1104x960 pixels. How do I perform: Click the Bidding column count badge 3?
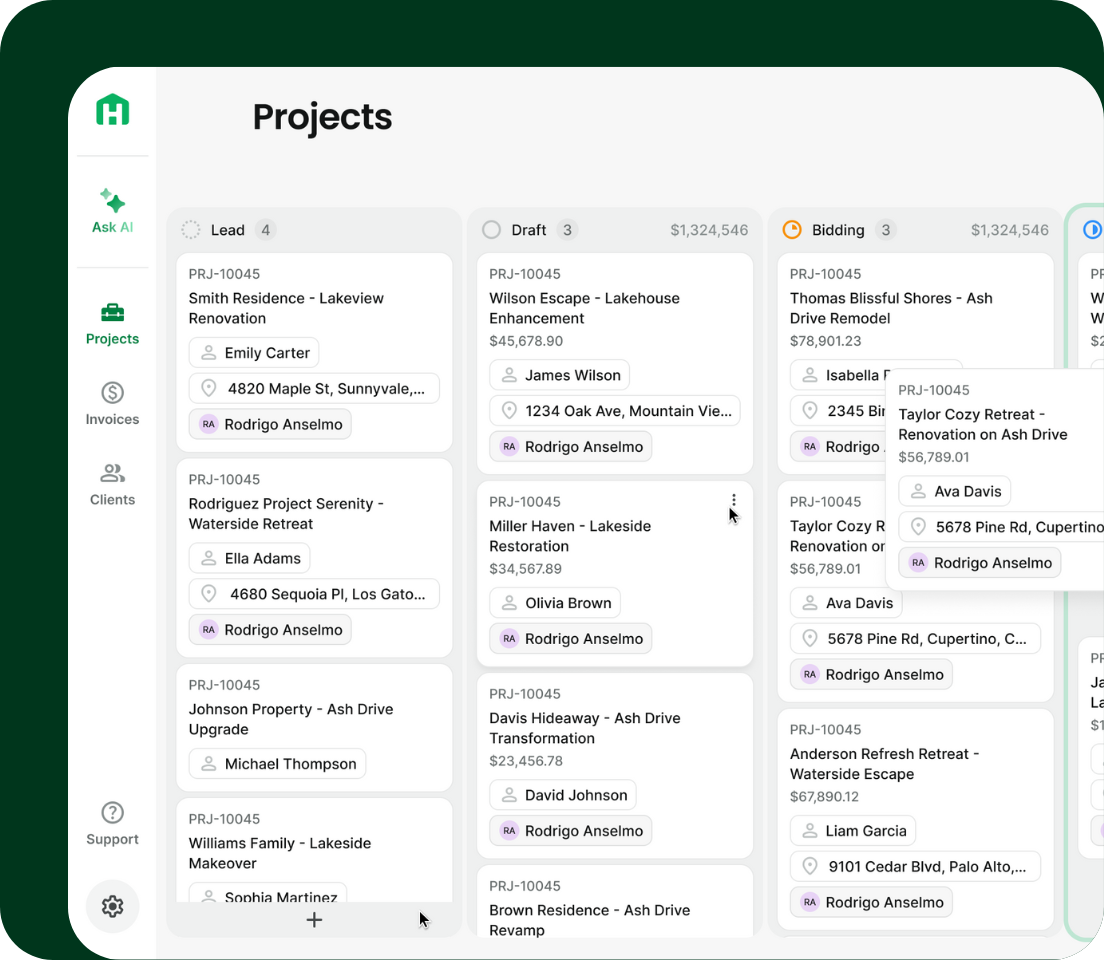886,230
